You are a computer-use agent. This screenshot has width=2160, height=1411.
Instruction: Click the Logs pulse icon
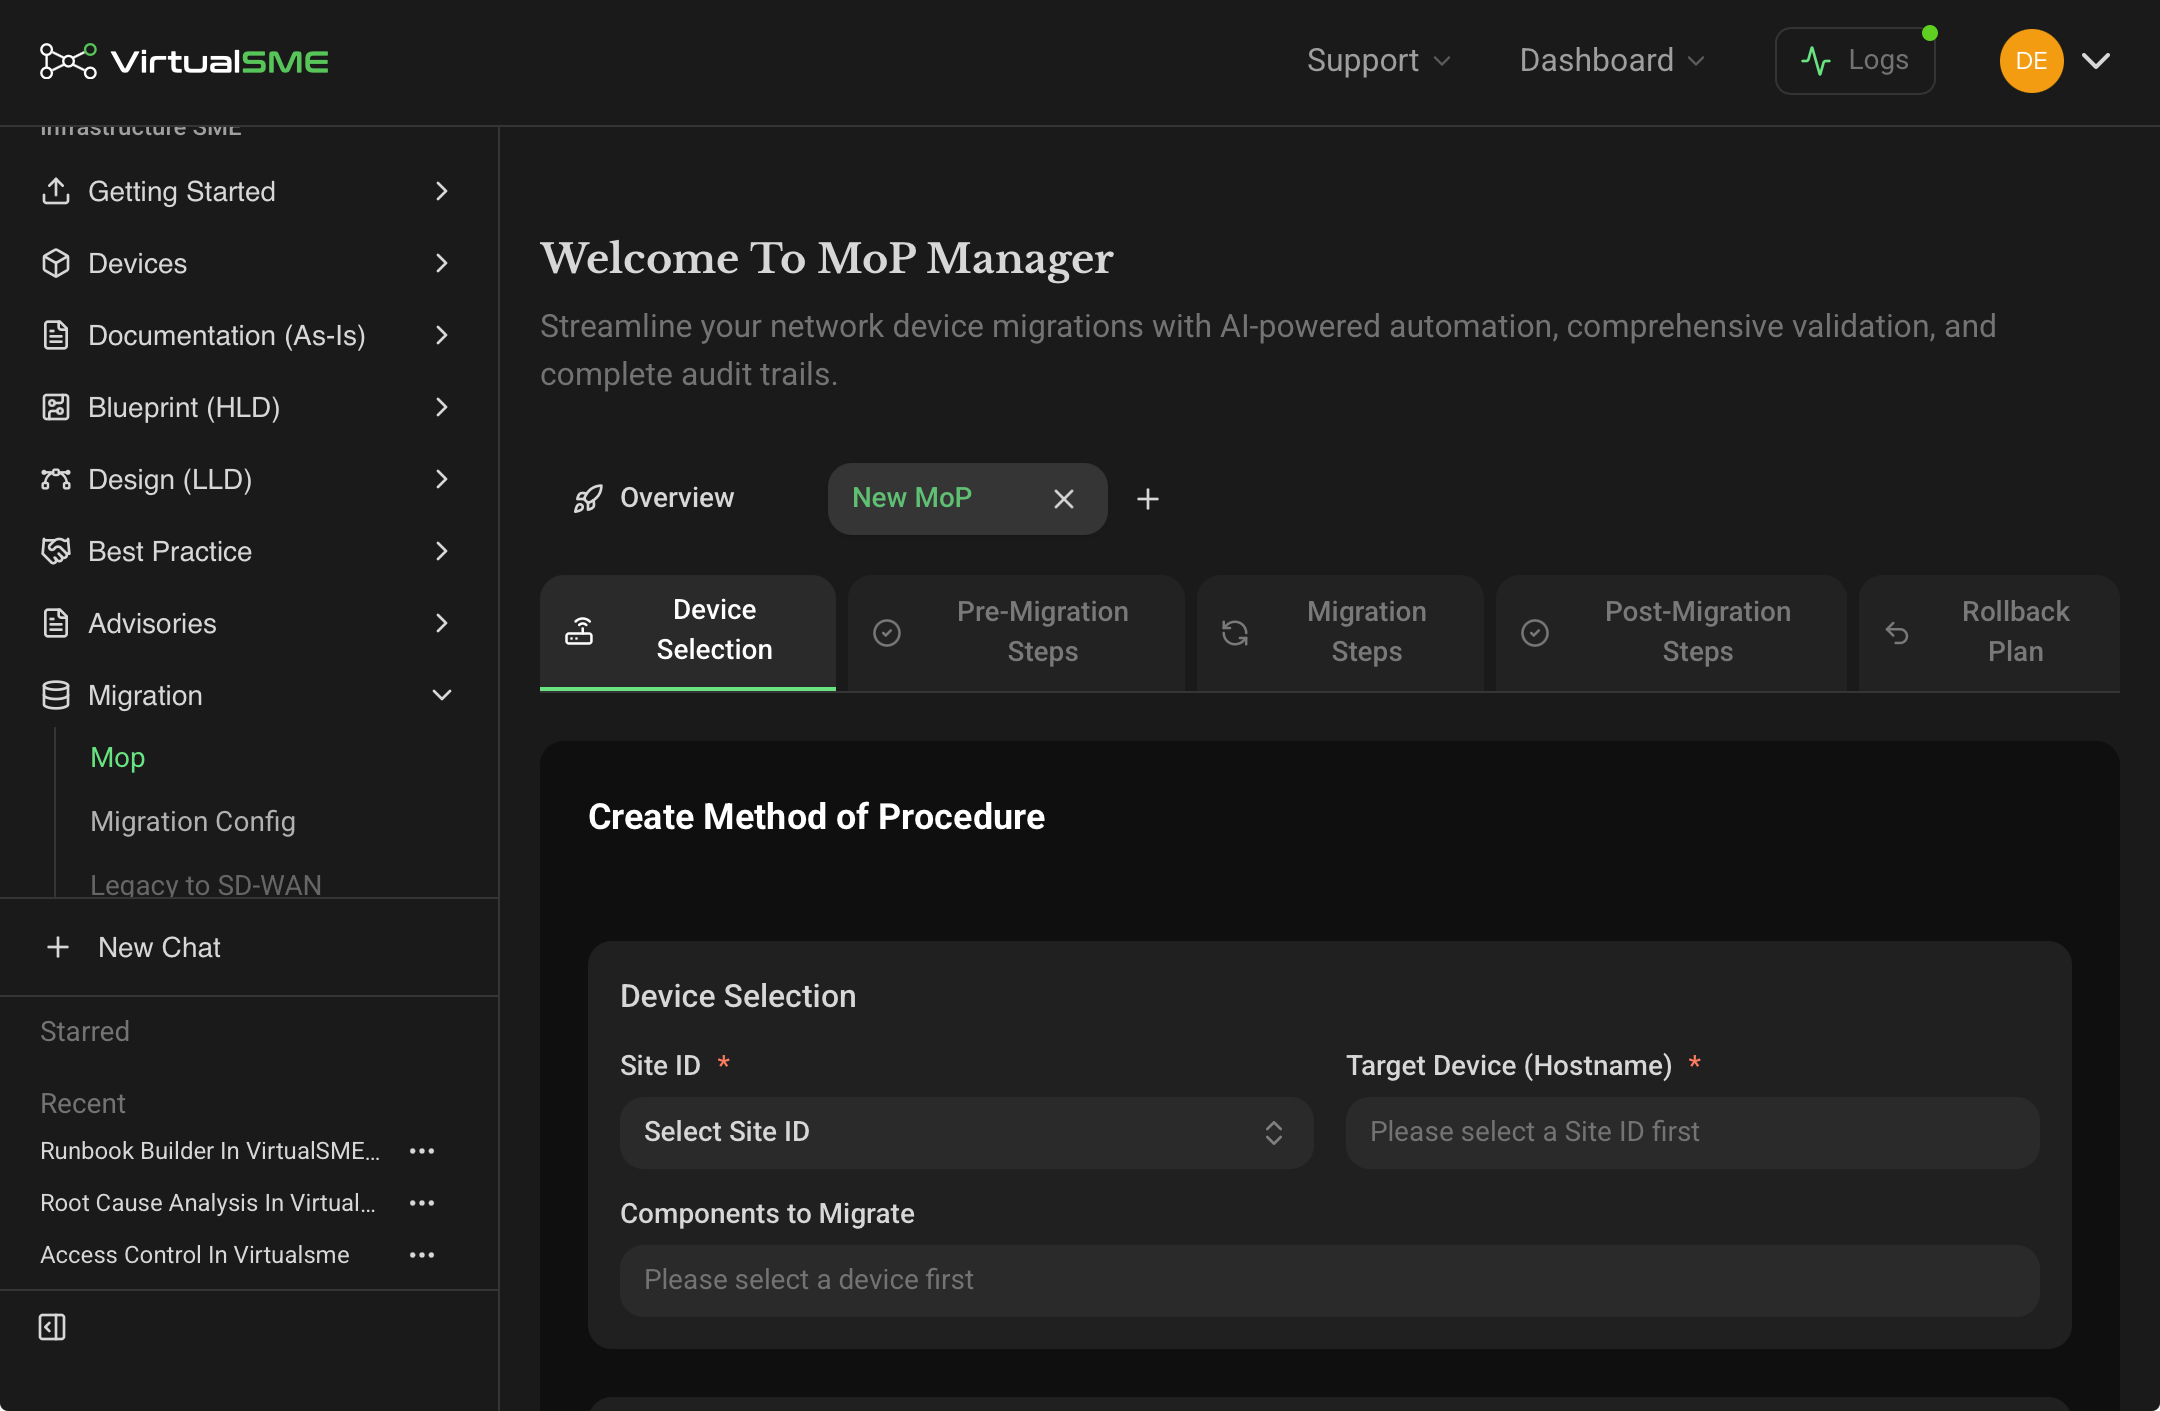click(x=1816, y=61)
